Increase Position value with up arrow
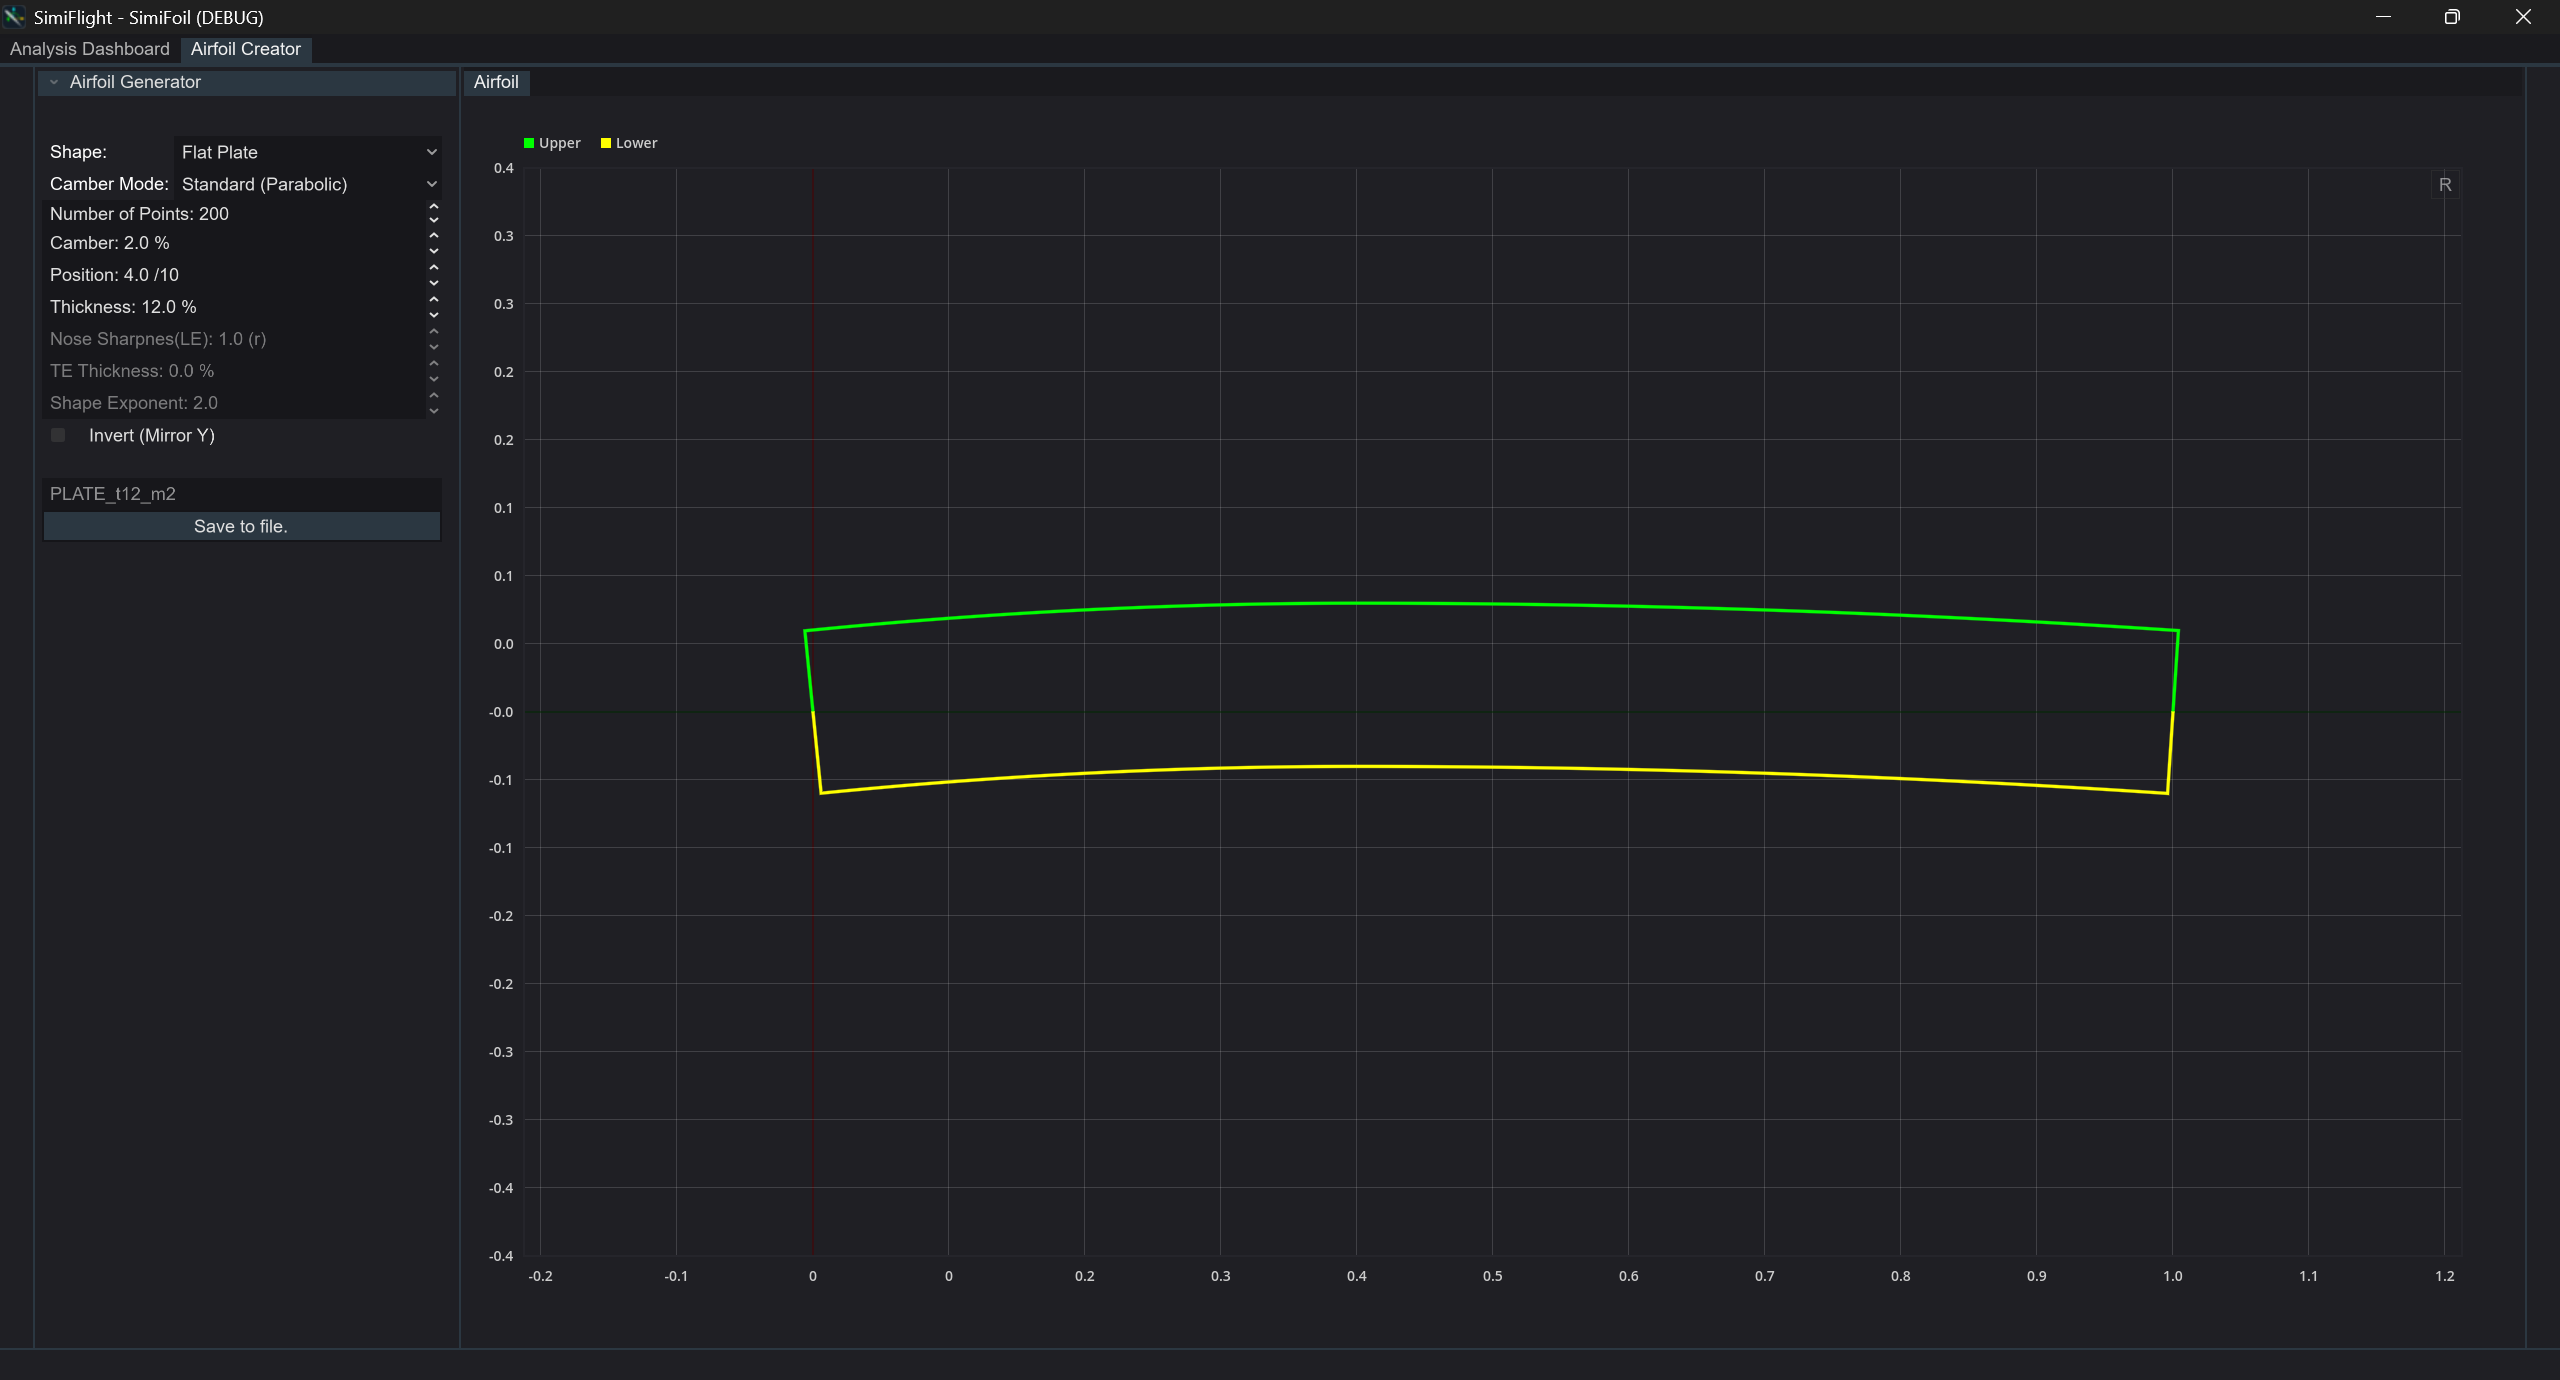 tap(434, 267)
